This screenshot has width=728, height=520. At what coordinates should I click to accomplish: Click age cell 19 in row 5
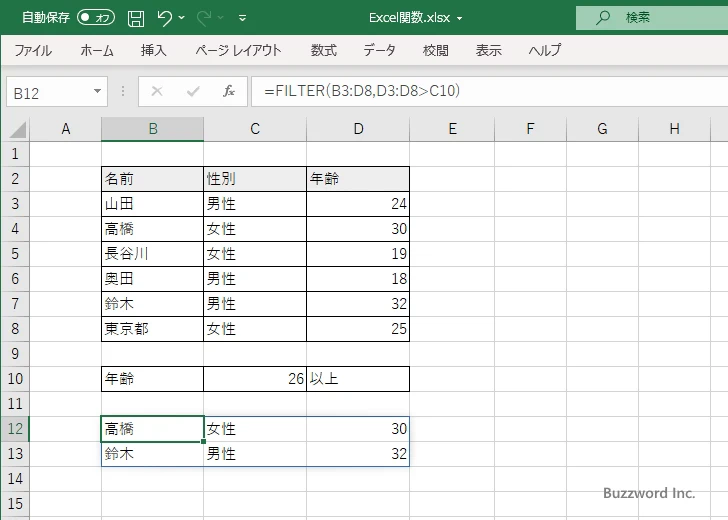pyautogui.click(x=358, y=254)
